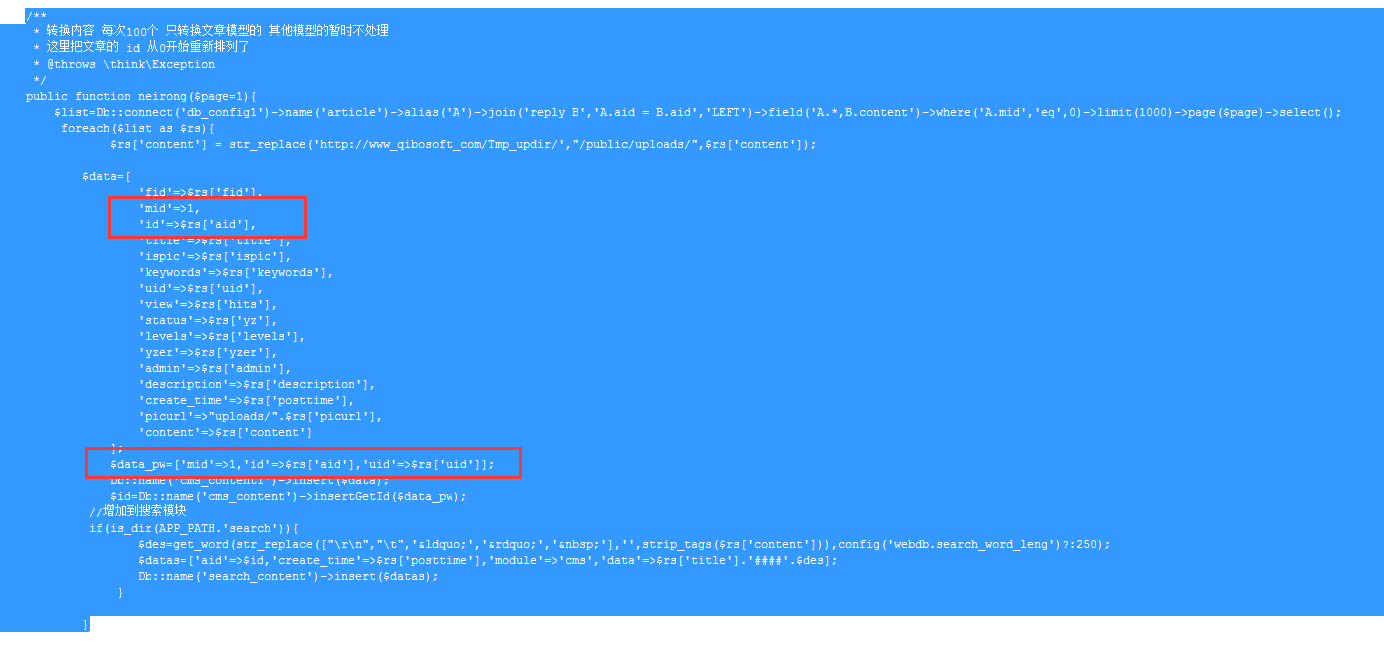Click the 'fid'=>$rs['fid'] array entry
This screenshot has height=648, width=1384.
point(200,192)
